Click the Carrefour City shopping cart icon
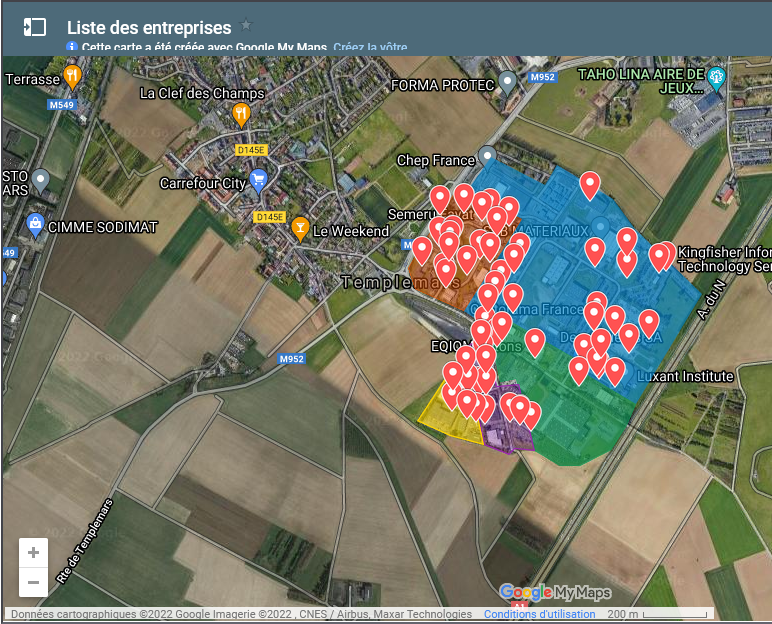Screen dimensions: 772x624 259,181
